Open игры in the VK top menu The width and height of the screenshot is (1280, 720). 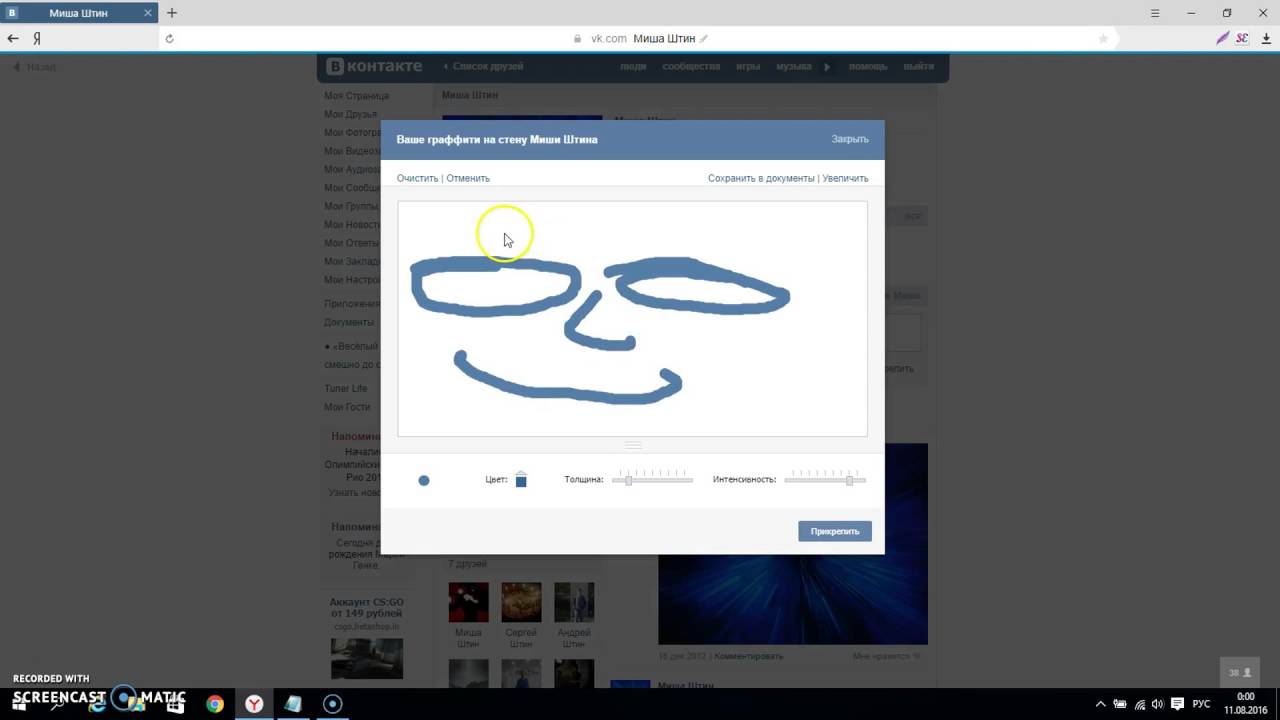[748, 66]
